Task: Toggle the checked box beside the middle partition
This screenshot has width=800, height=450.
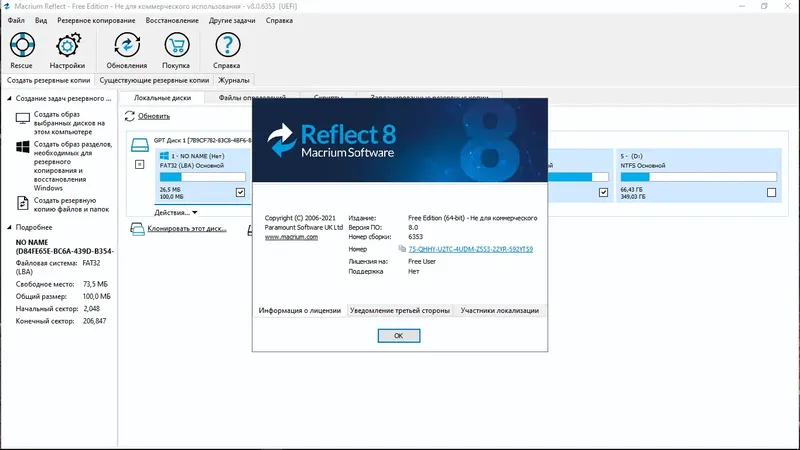Action: click(604, 192)
